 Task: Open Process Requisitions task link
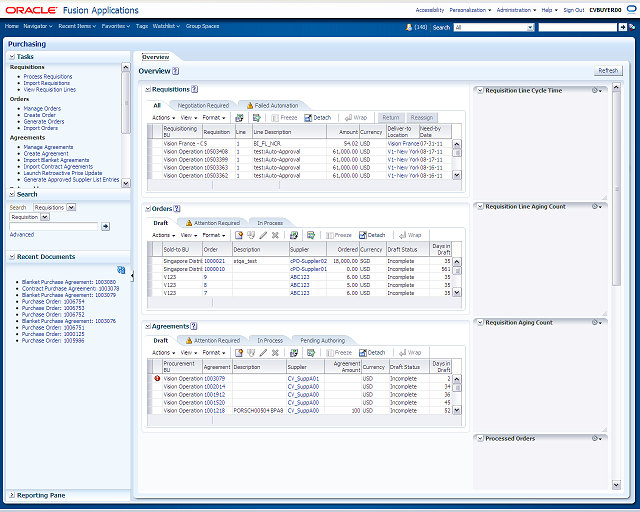(x=48, y=77)
